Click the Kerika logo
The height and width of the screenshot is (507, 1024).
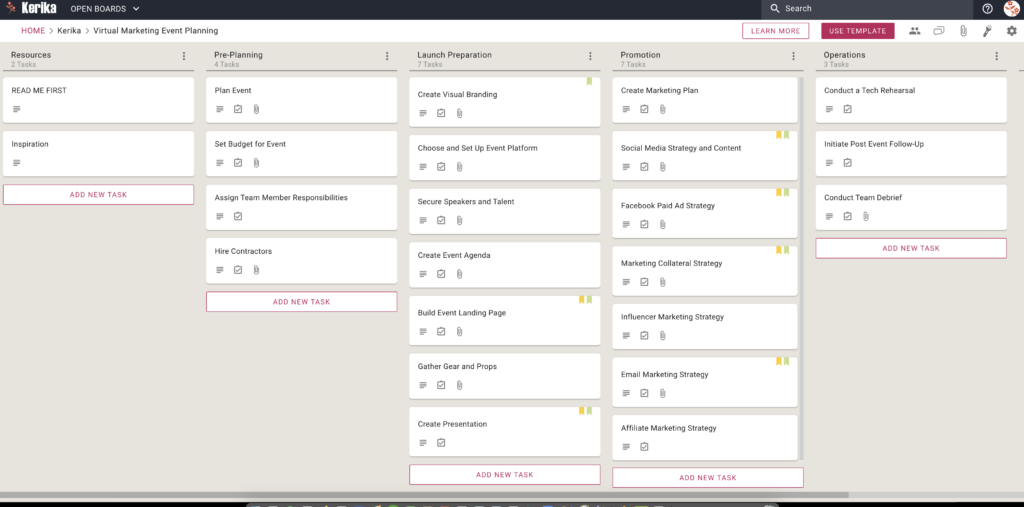pos(31,8)
